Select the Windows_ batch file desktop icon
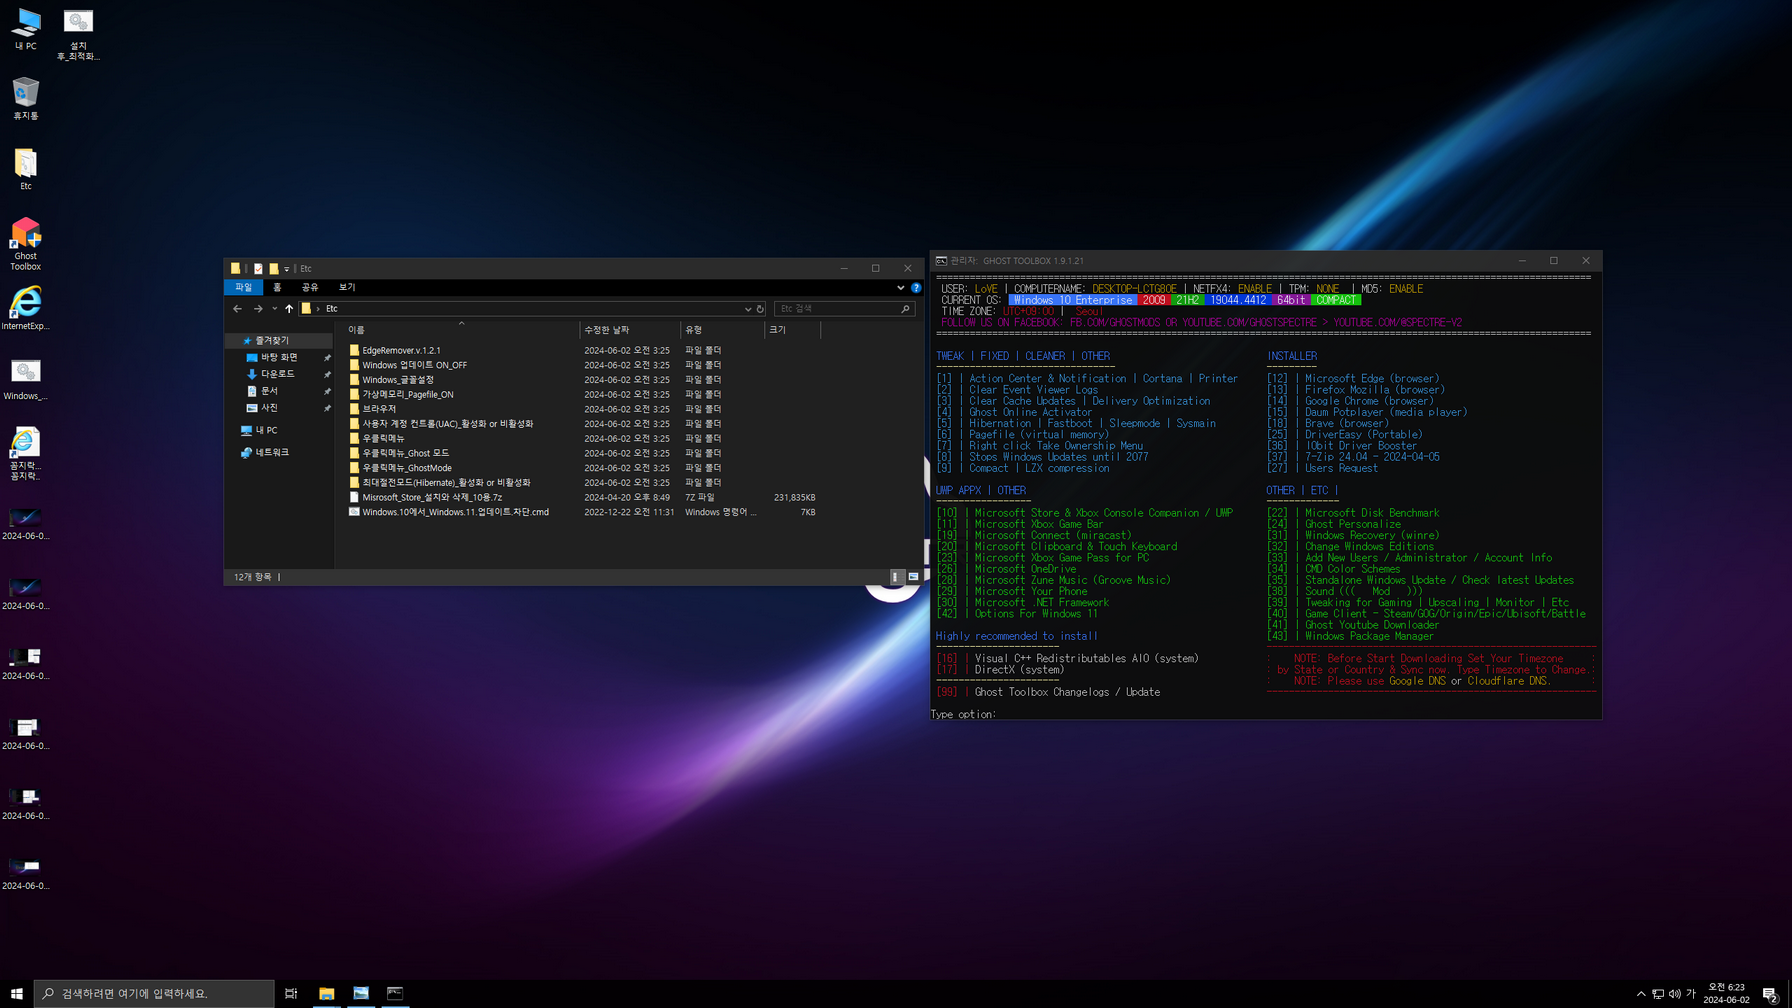Image resolution: width=1792 pixels, height=1008 pixels. point(25,378)
